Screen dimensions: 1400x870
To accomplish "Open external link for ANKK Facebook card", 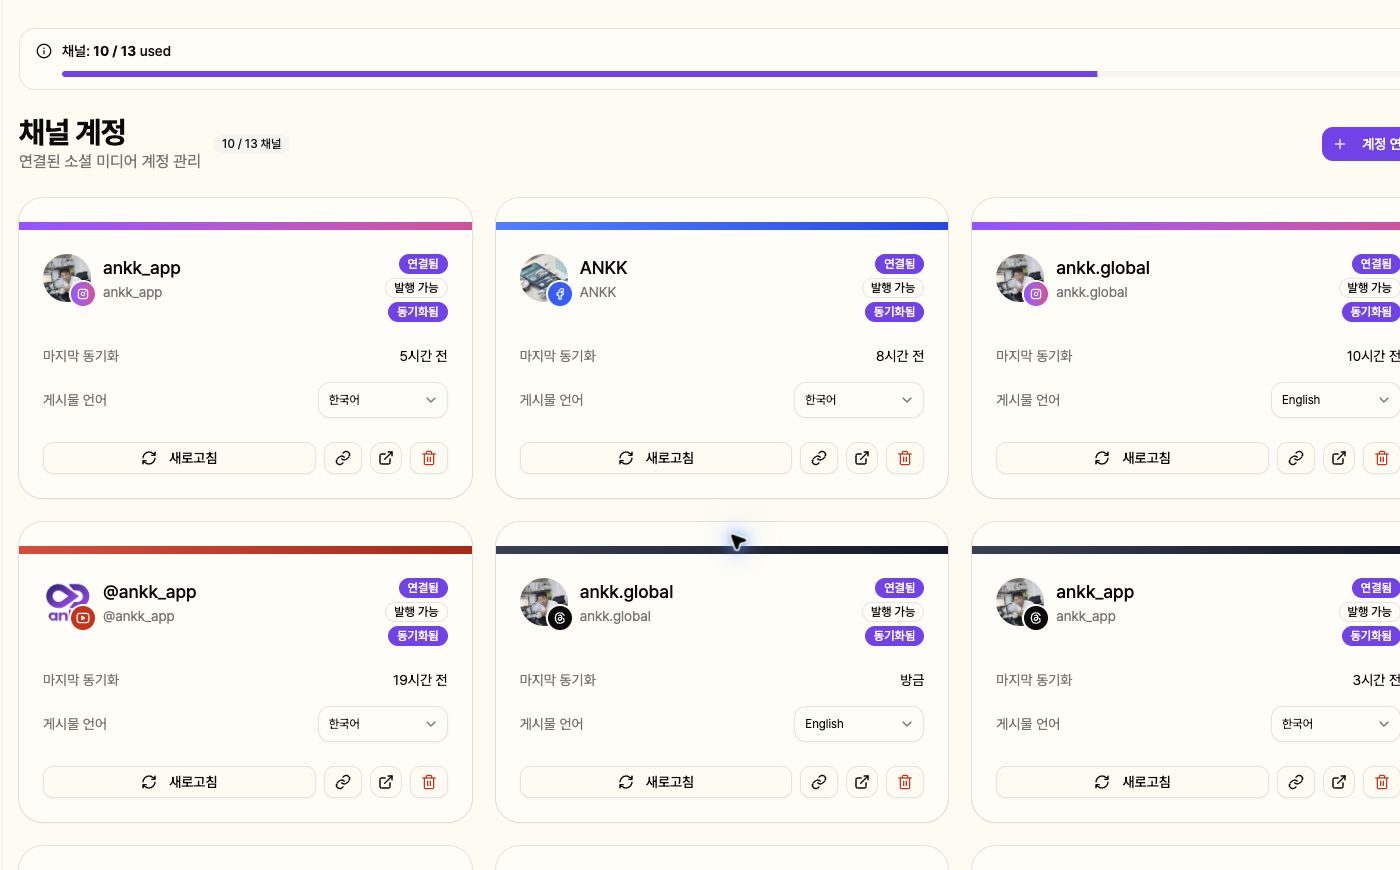I will tap(862, 458).
